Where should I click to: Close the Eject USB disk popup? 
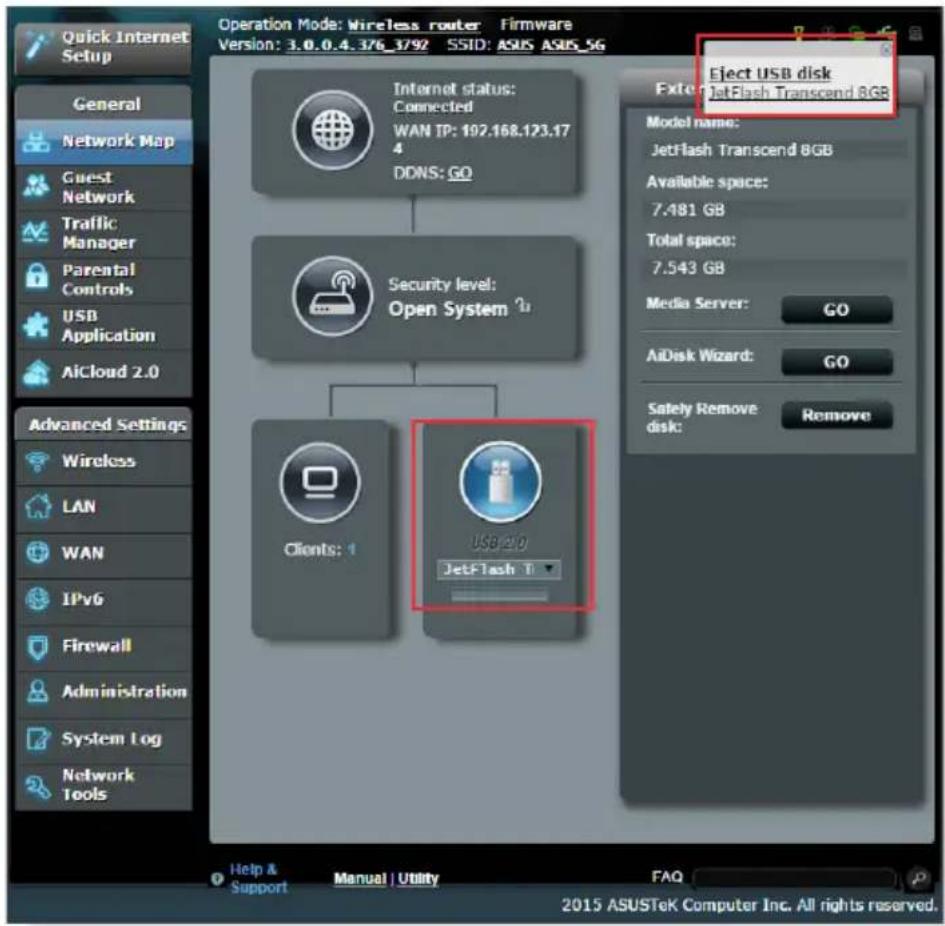[x=885, y=49]
